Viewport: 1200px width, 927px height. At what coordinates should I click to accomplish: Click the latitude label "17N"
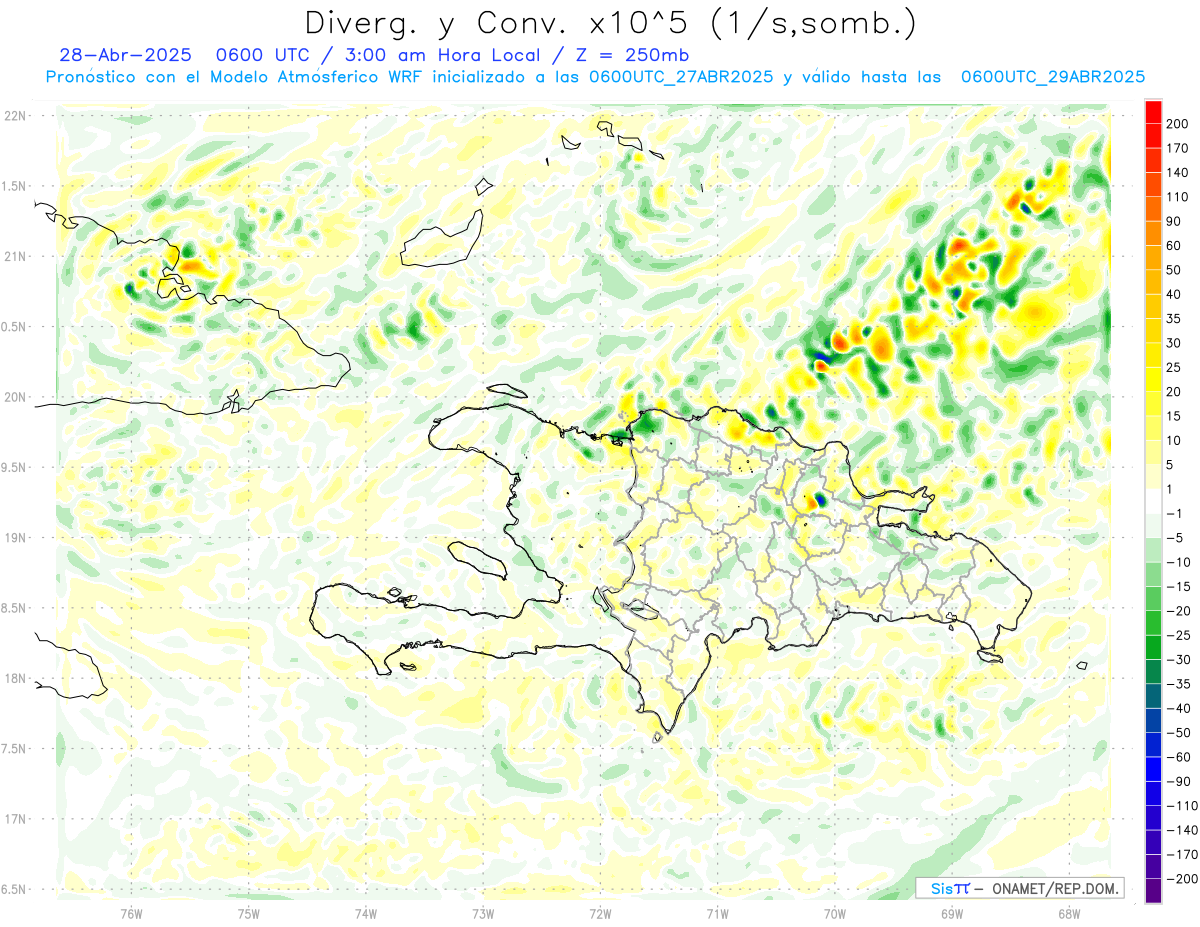[15, 819]
